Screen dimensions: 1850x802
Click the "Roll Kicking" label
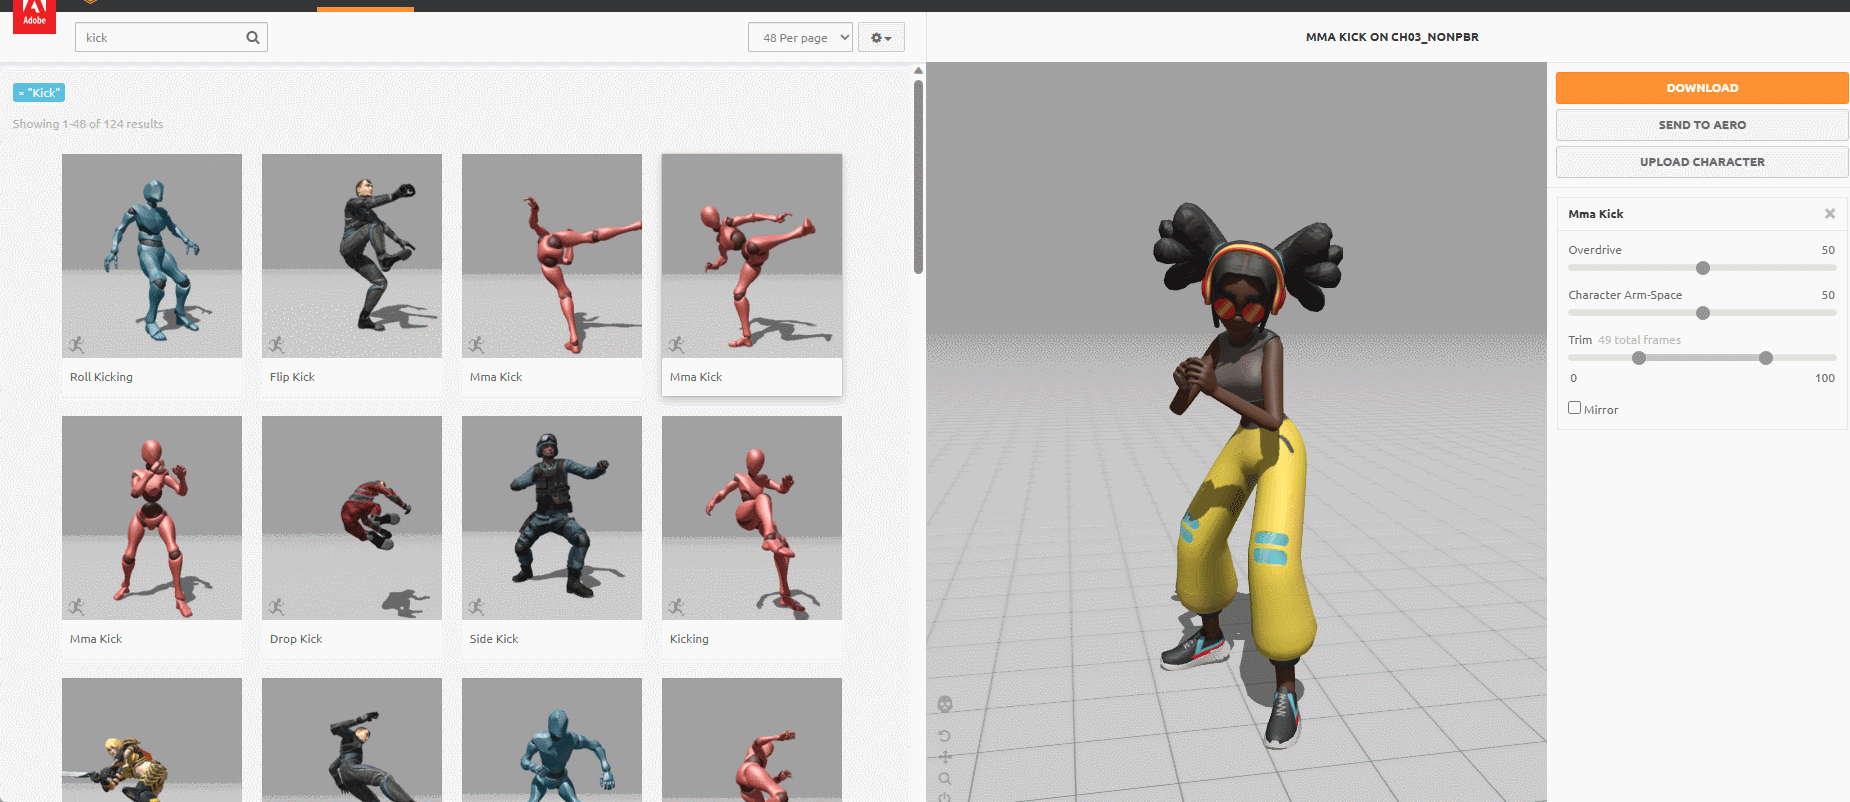101,377
